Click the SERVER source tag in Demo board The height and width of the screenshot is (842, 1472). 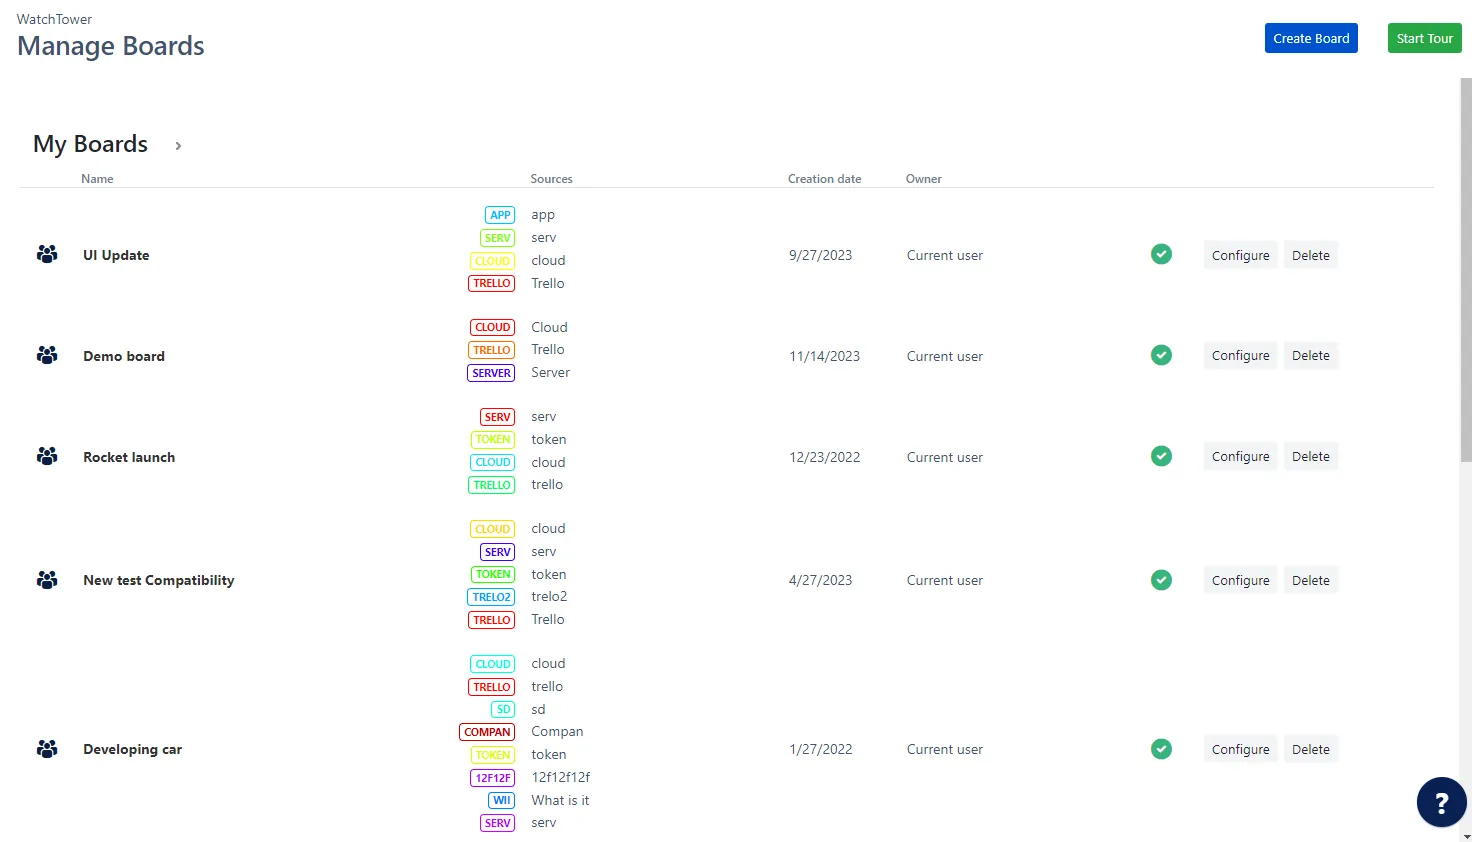(491, 373)
